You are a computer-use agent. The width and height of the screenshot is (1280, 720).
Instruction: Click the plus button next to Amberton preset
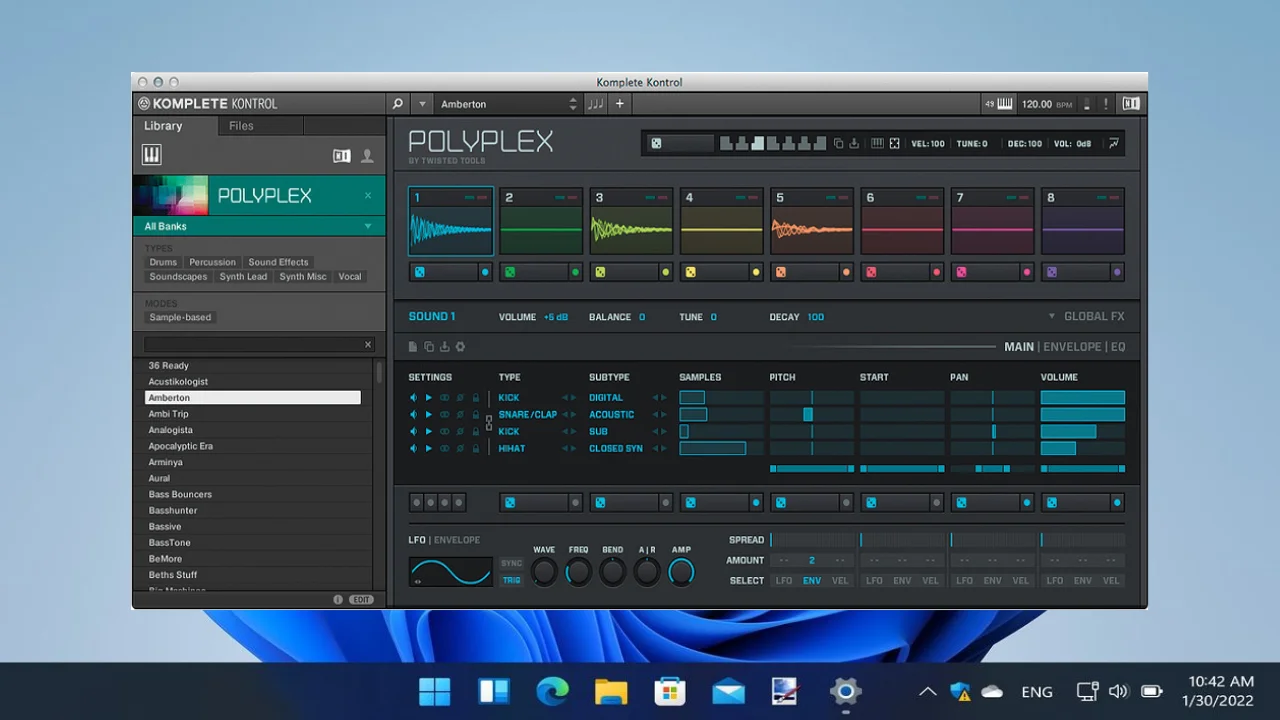coord(619,104)
